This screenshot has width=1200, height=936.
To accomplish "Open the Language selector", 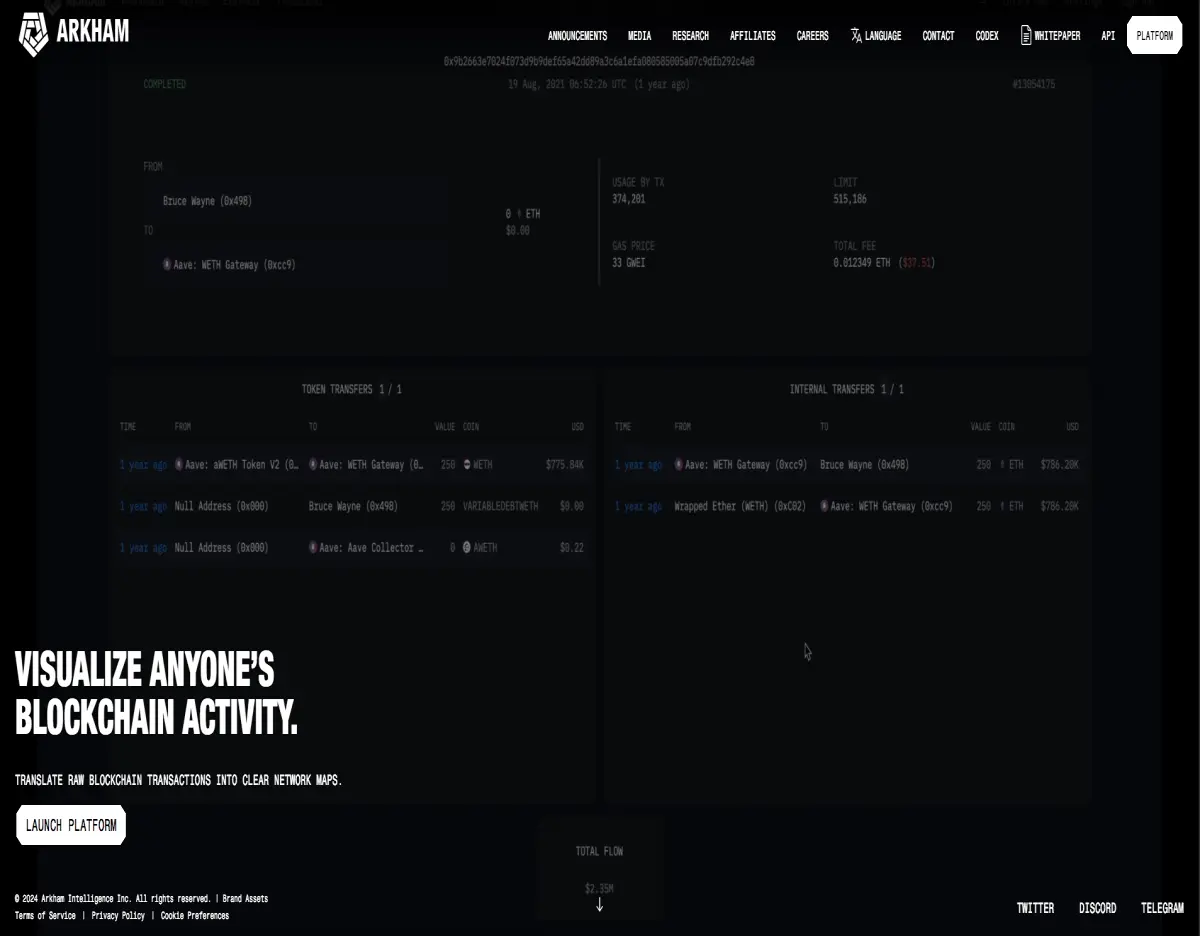I will 876,36.
